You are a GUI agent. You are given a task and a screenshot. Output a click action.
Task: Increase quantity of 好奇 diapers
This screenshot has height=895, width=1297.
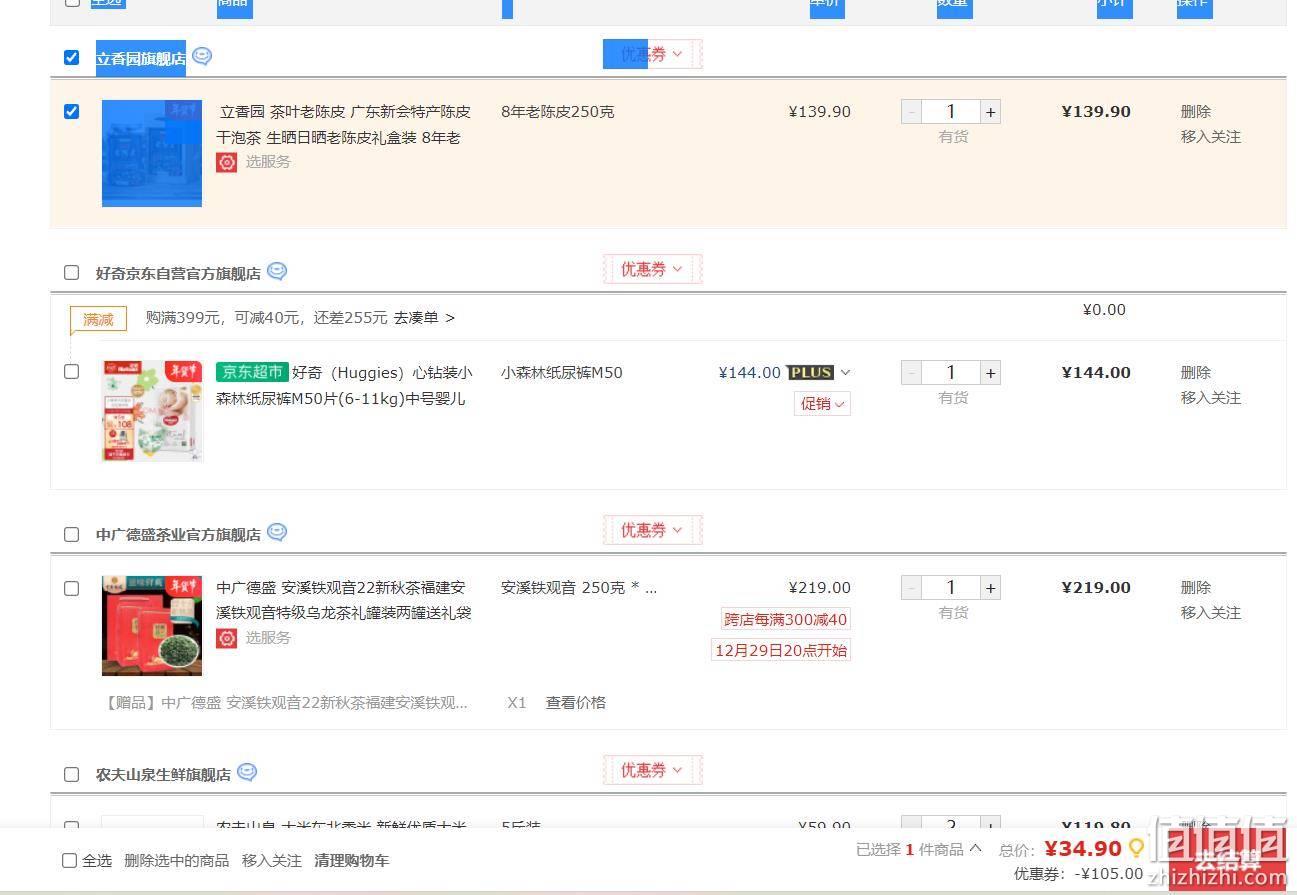pyautogui.click(x=990, y=373)
